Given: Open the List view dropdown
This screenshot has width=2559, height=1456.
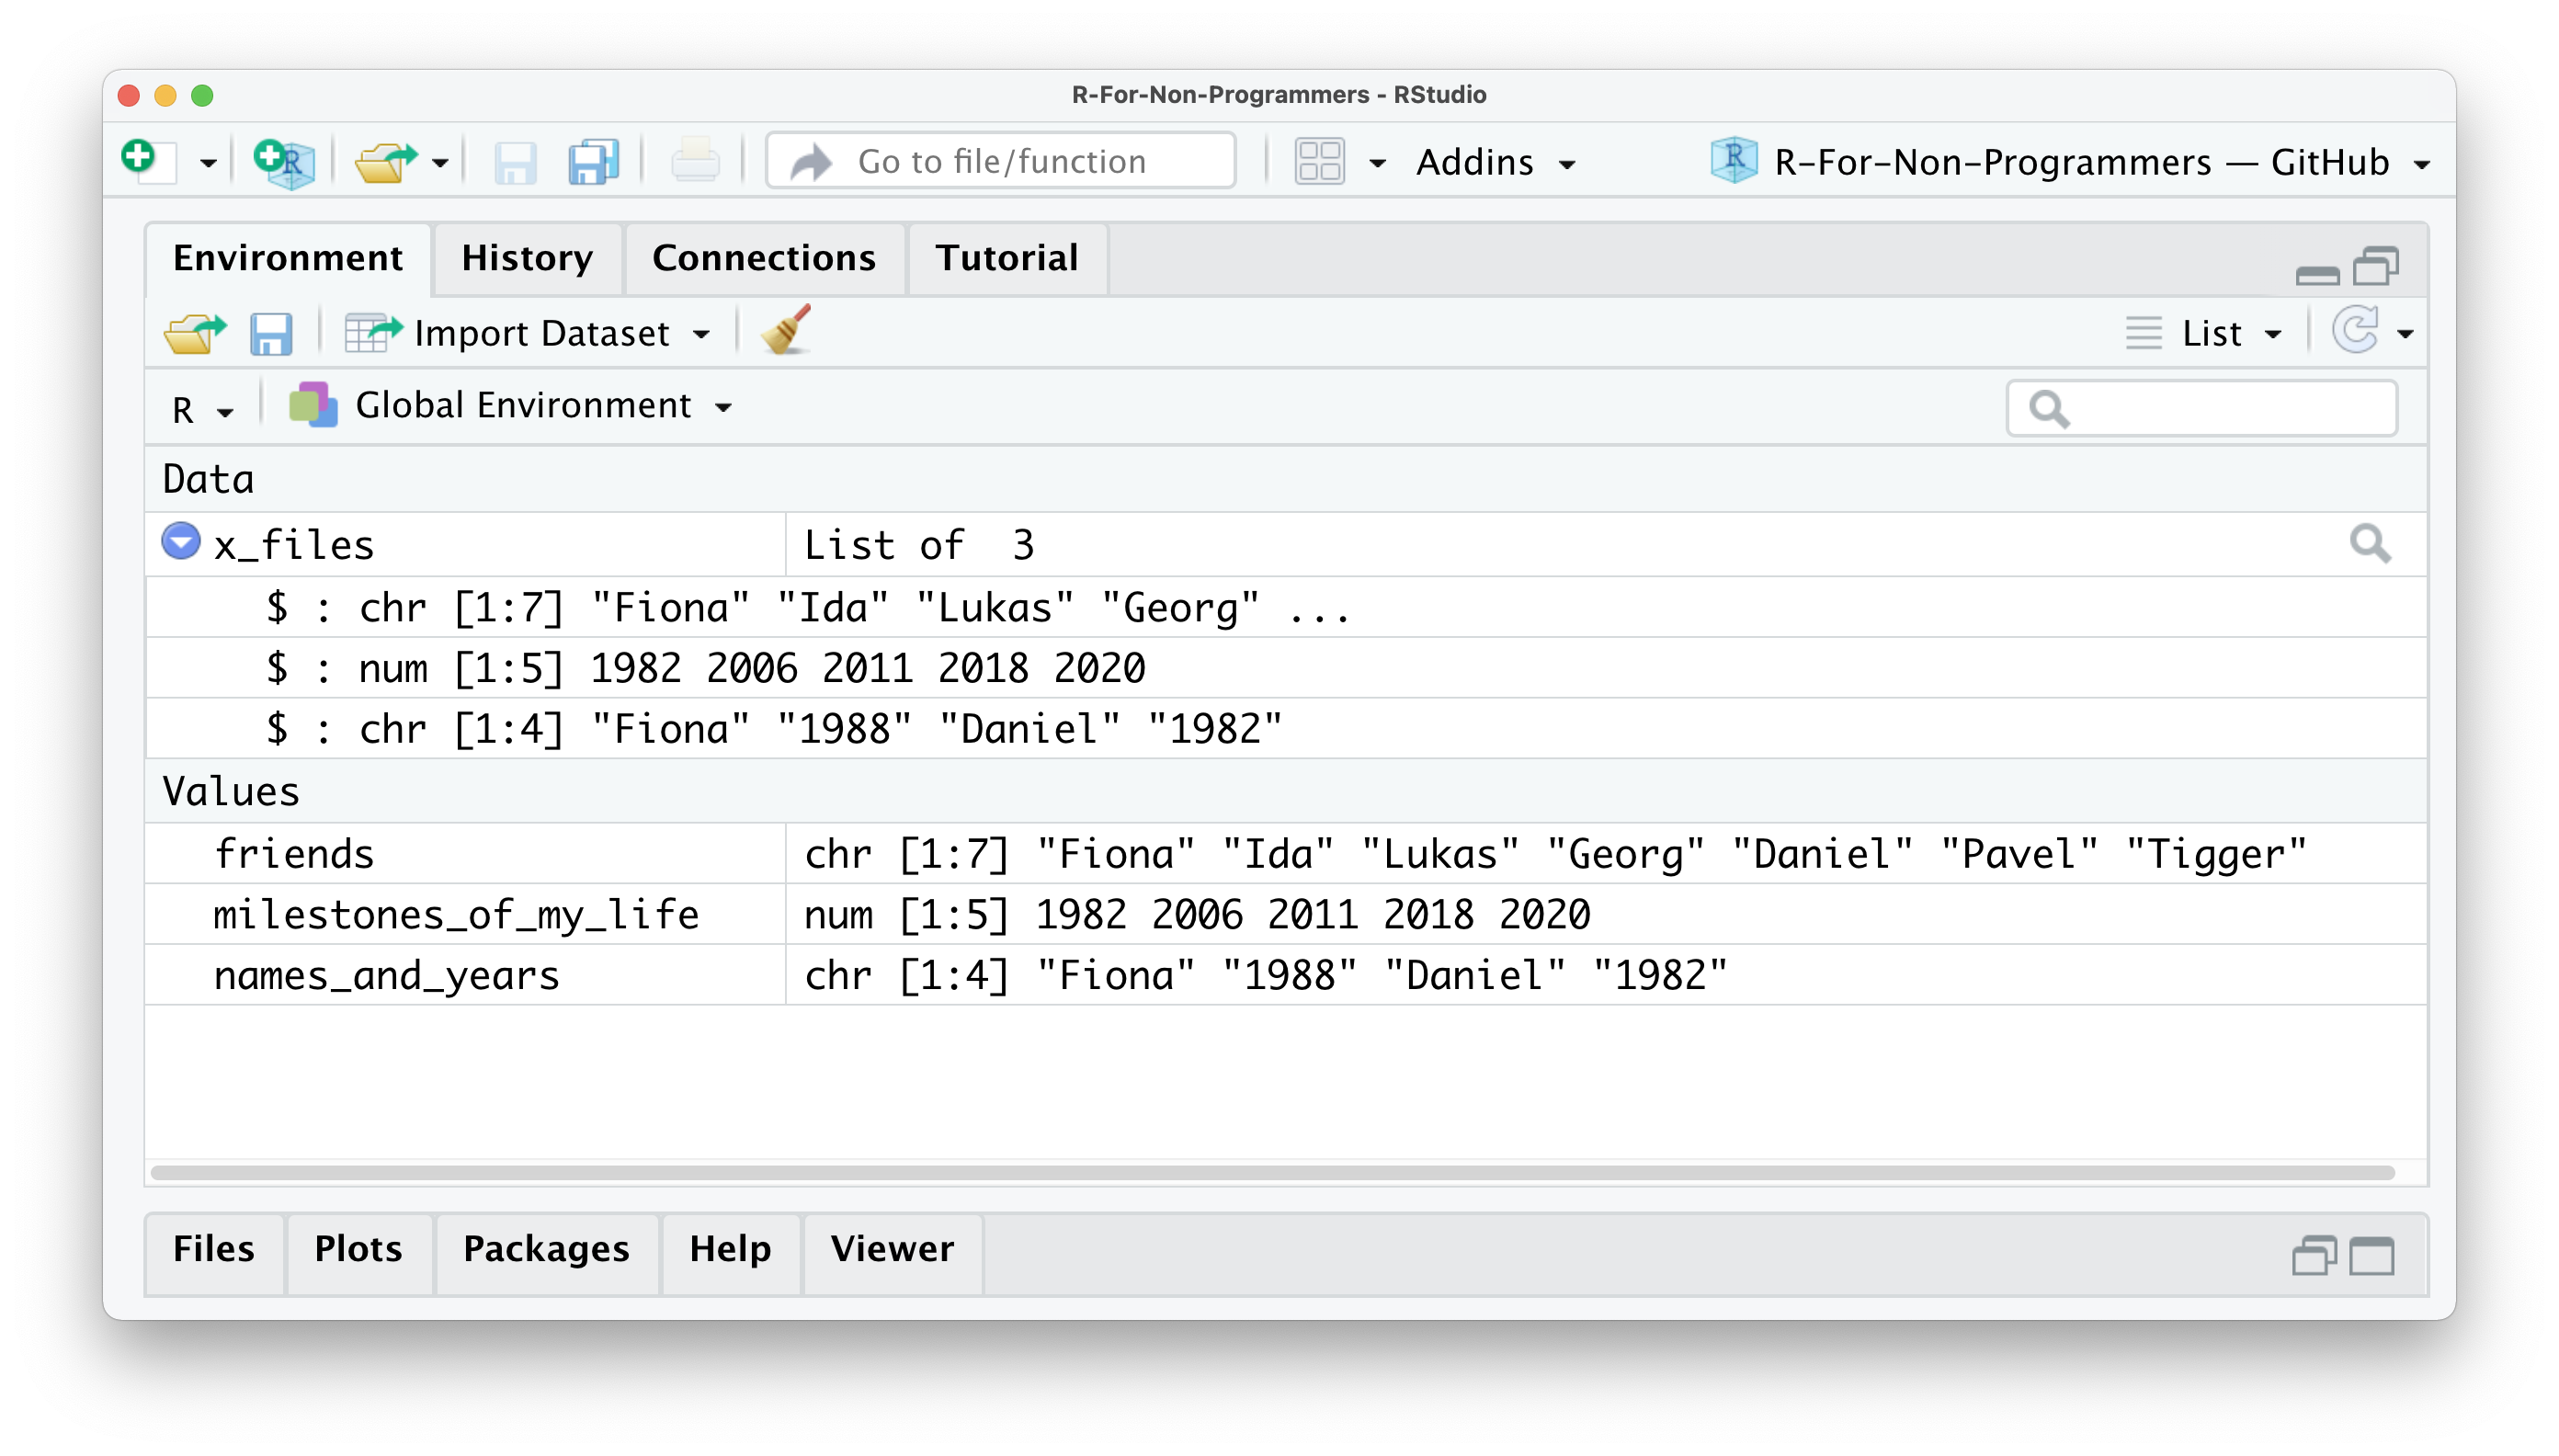Looking at the screenshot, I should coord(2204,333).
